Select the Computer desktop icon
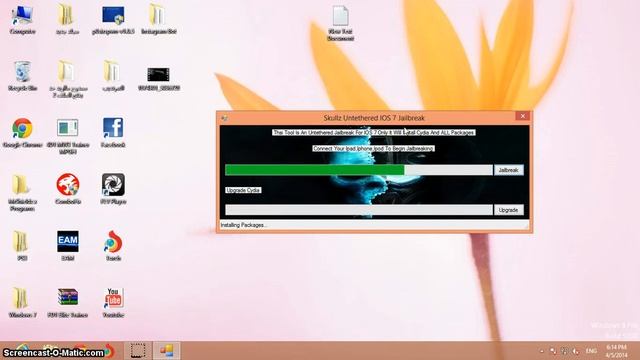The height and width of the screenshot is (360, 640). coord(22,20)
